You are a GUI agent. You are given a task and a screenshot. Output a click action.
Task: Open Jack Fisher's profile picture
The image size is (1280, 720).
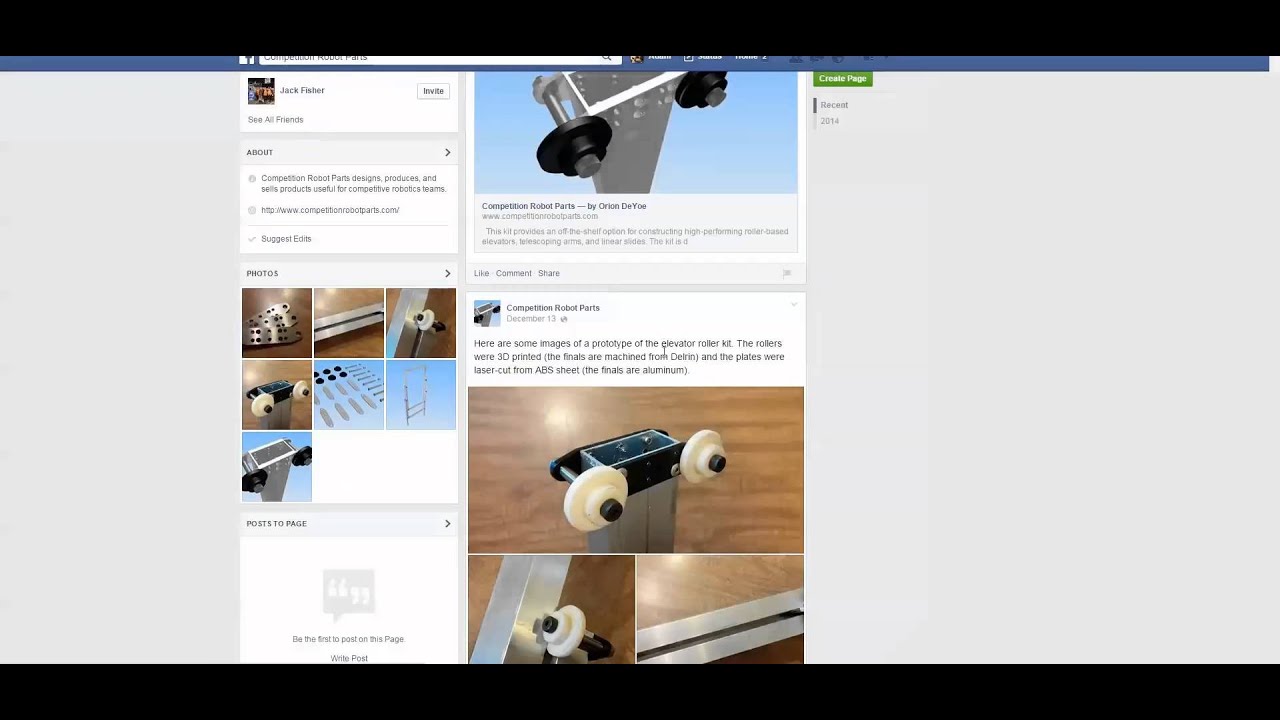click(261, 91)
